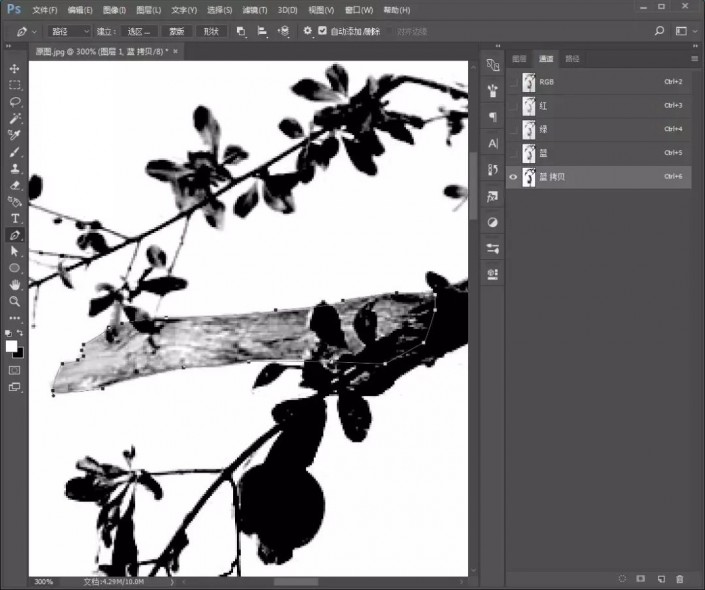The image size is (705, 590).
Task: Select the Move tool in the toolbox
Action: coord(15,68)
